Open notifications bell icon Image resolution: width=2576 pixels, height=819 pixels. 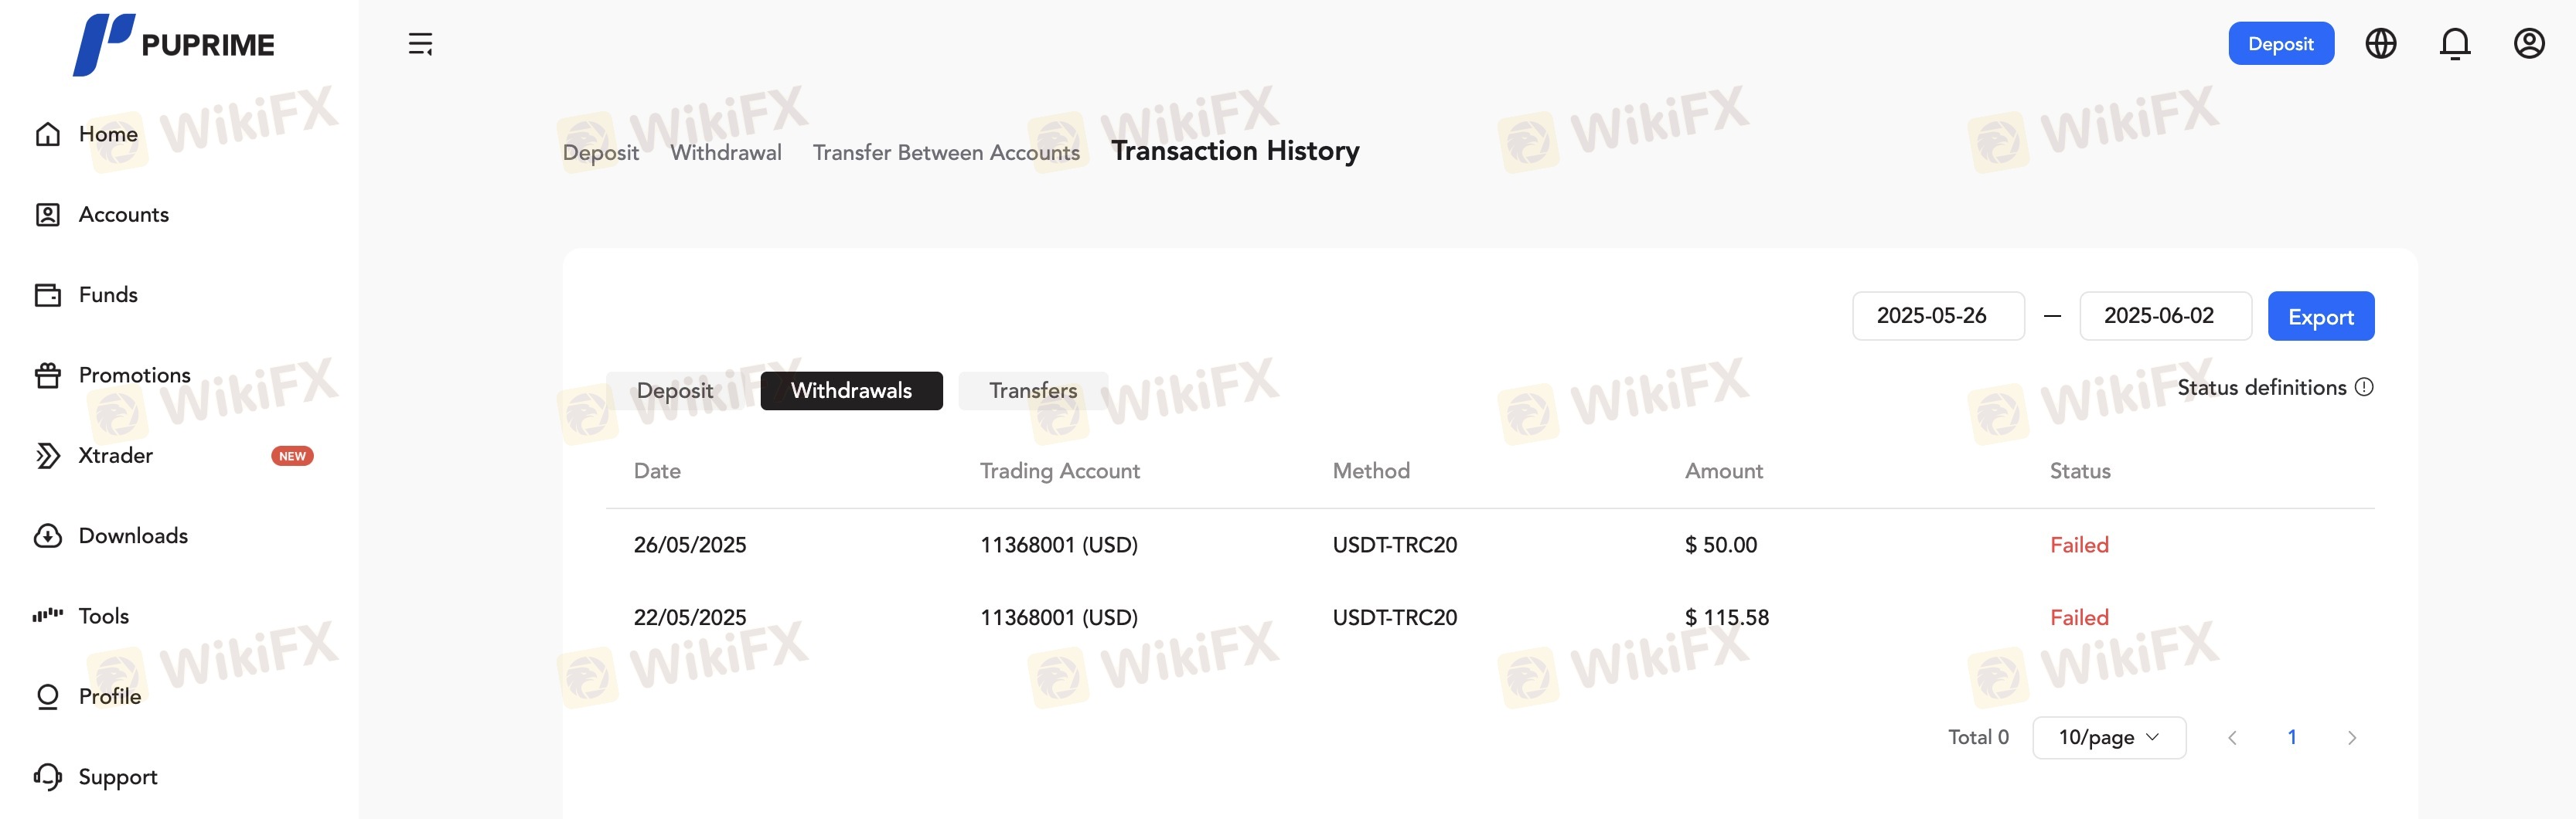coord(2454,44)
